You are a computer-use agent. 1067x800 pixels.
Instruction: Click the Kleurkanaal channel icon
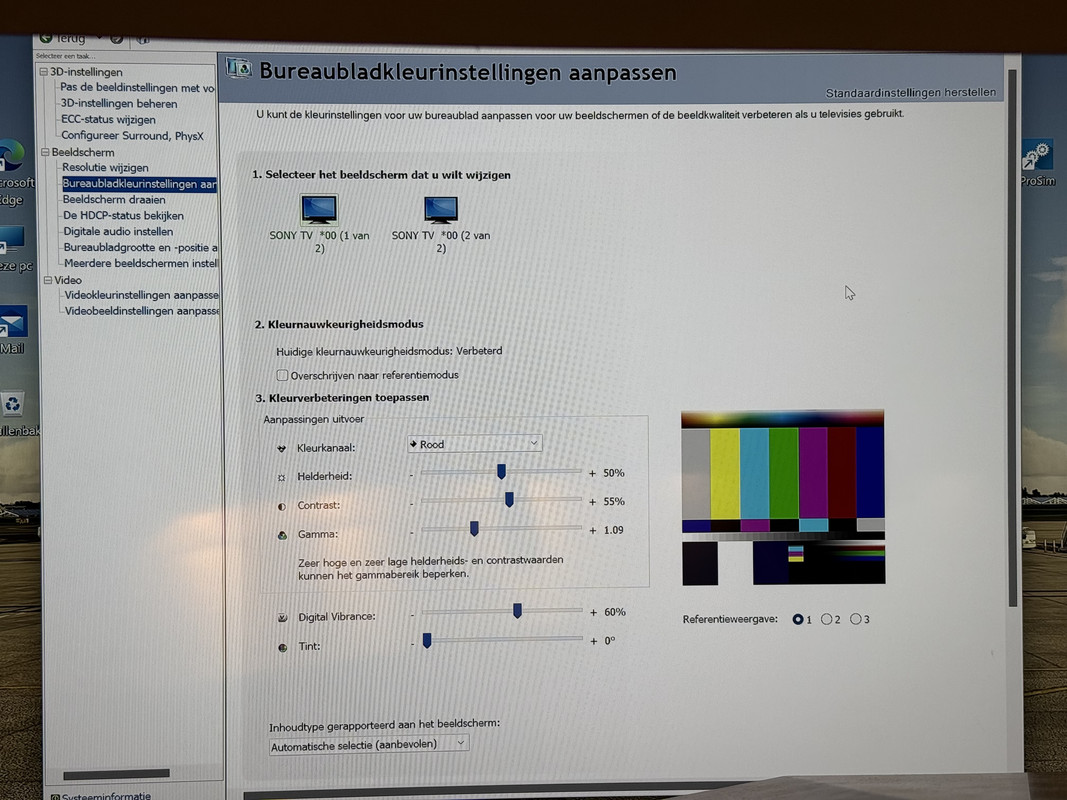281,448
